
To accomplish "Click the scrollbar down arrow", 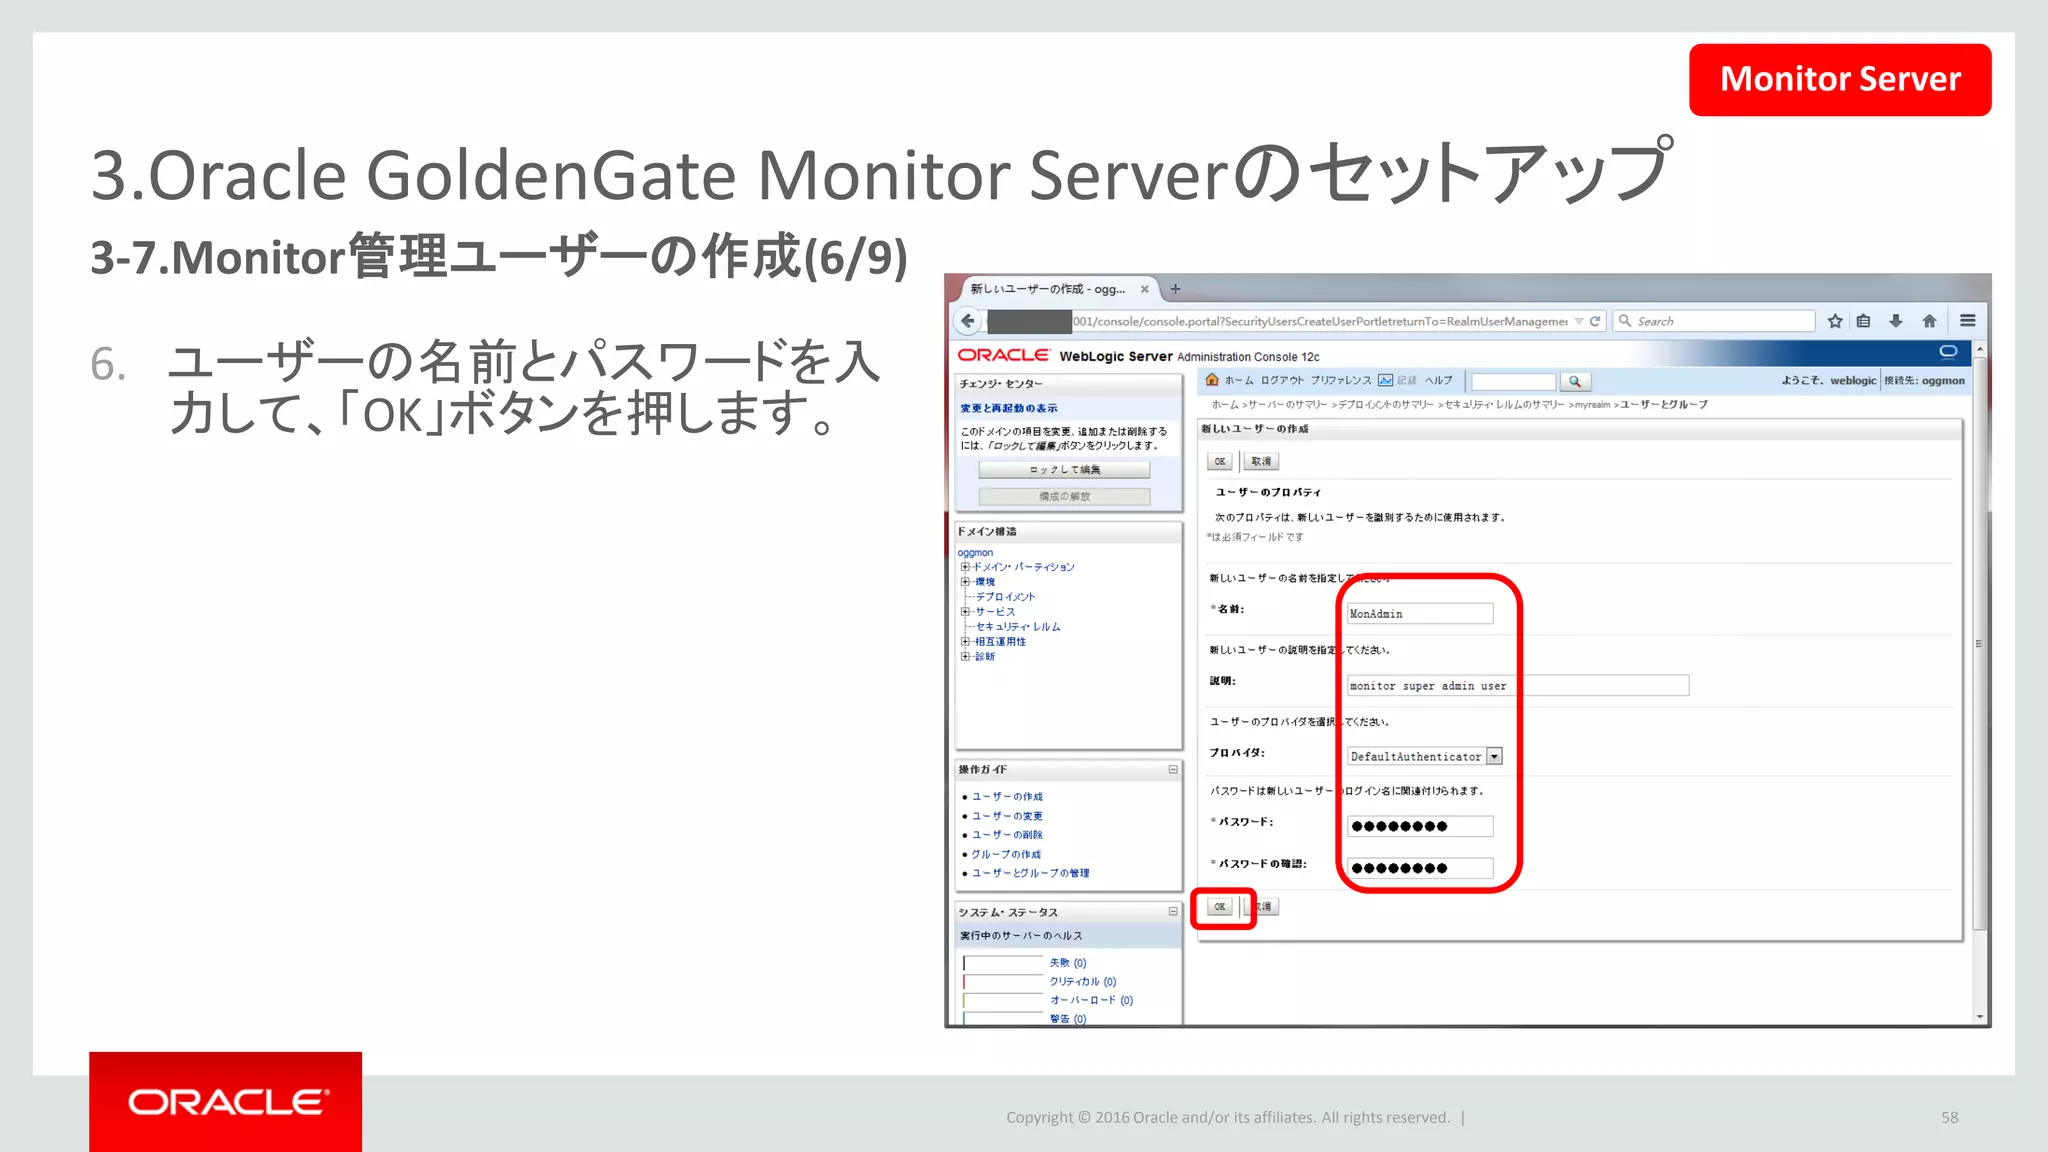I will point(1980,1017).
